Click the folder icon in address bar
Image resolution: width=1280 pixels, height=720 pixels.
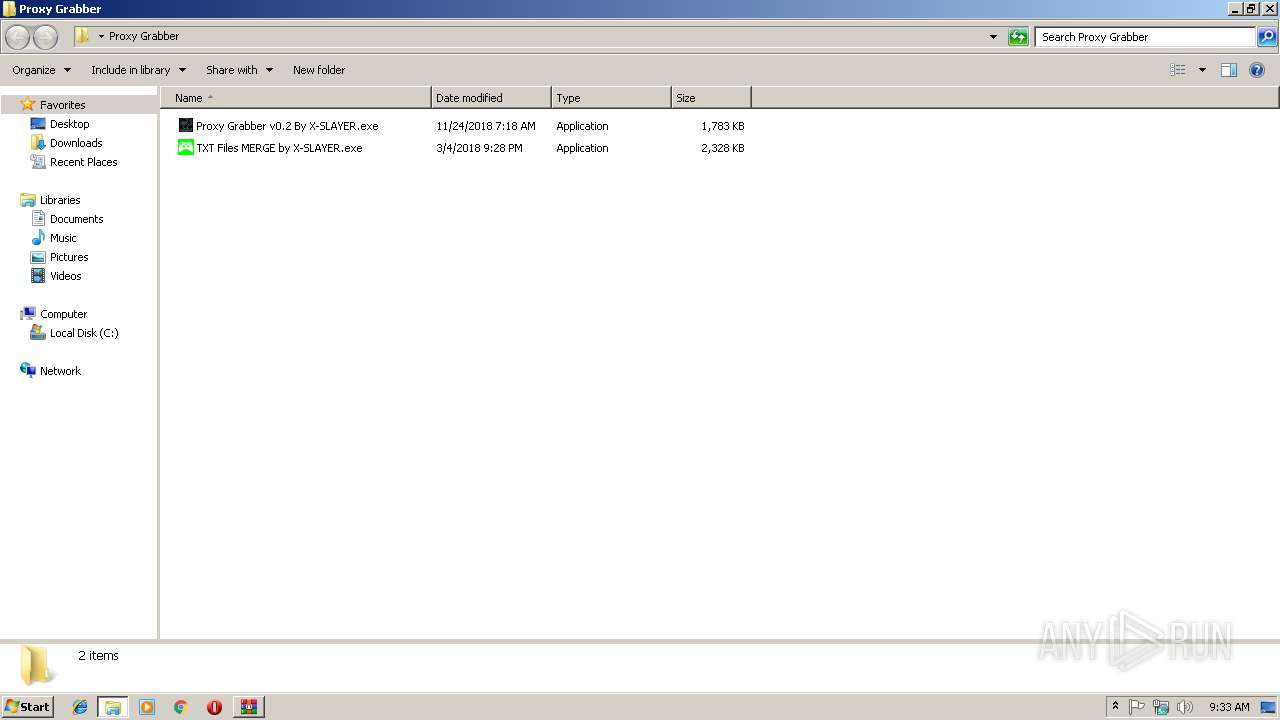point(83,36)
